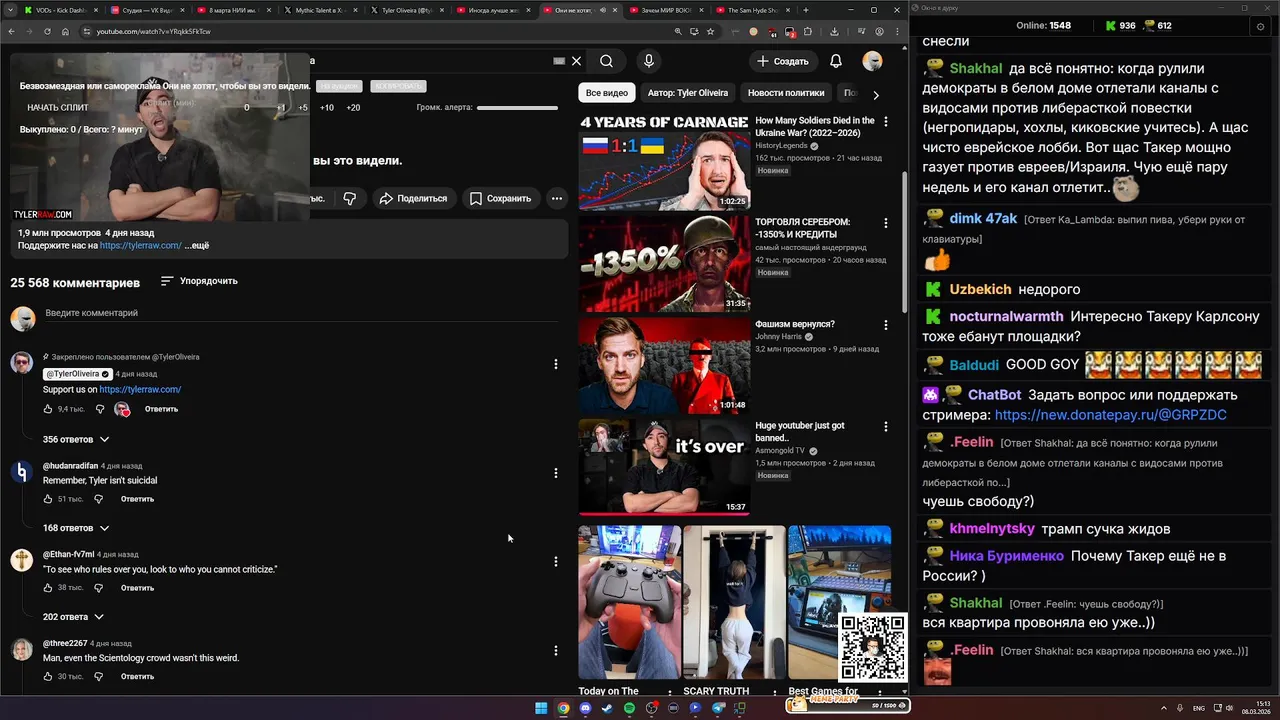The height and width of the screenshot is (720, 1280).
Task: Dislike the @hudanradifan comment
Action: click(x=99, y=499)
